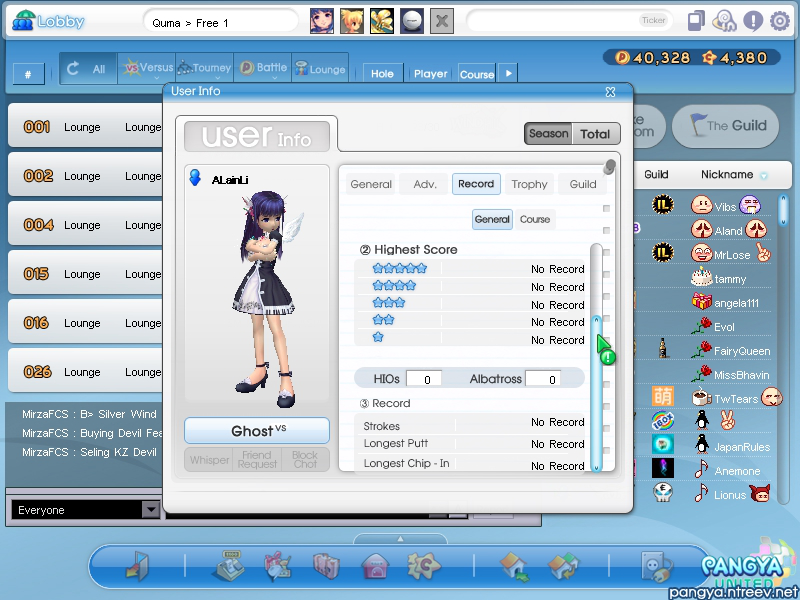Switch to the Guild tab in User Info
The image size is (800, 600).
click(583, 184)
